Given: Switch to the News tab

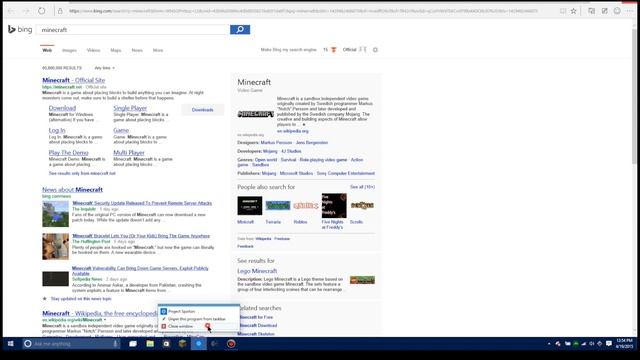Looking at the screenshot, I should click(137, 50).
